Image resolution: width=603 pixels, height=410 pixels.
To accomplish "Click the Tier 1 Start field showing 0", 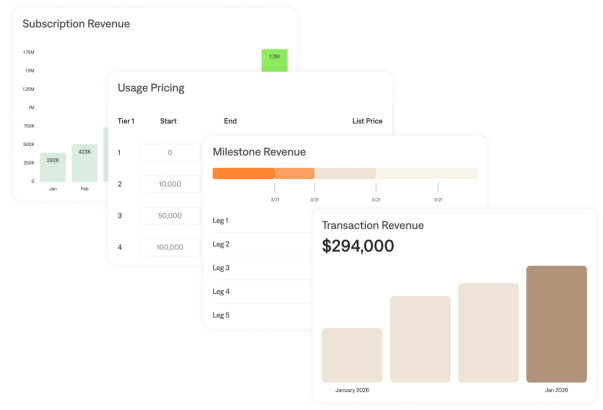I will 169,152.
